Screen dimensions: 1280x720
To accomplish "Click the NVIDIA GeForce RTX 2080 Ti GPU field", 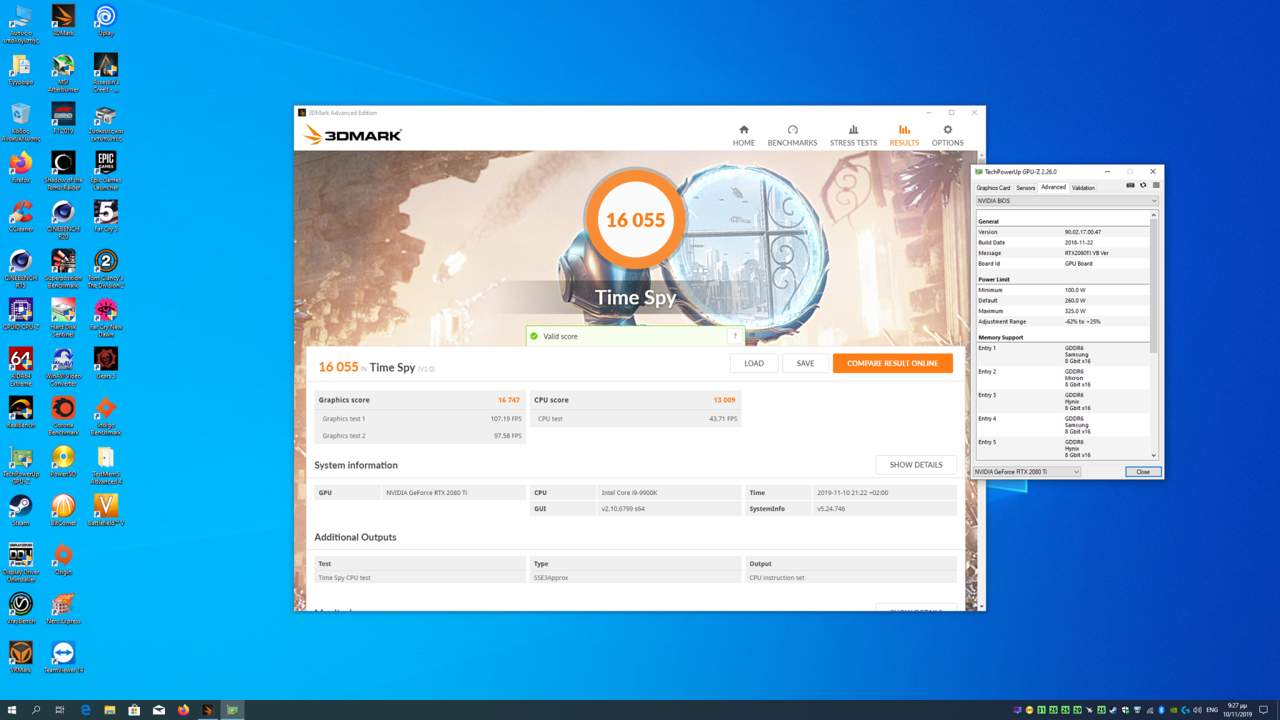I will click(454, 493).
